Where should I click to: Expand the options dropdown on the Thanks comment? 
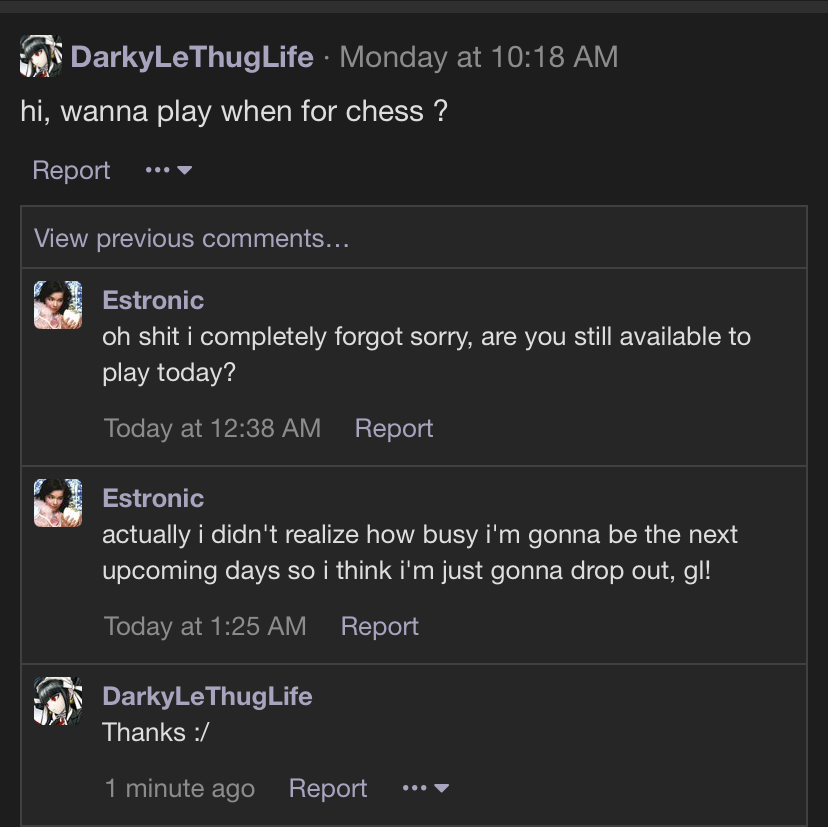(x=425, y=788)
